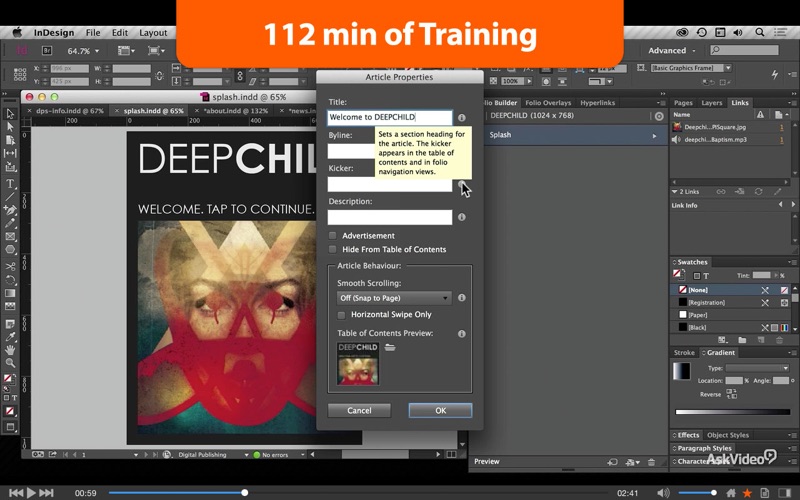Select the Zoom tool

10,363
